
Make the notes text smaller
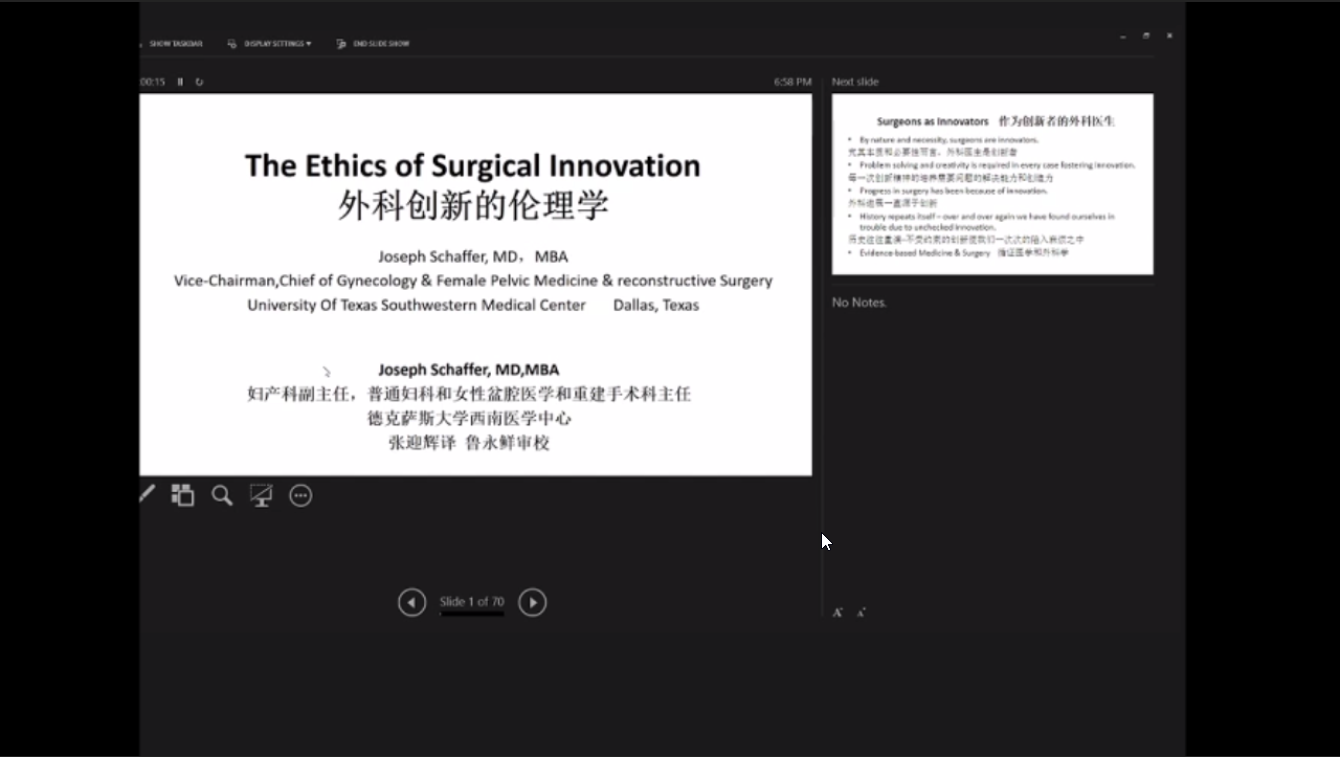click(x=861, y=612)
